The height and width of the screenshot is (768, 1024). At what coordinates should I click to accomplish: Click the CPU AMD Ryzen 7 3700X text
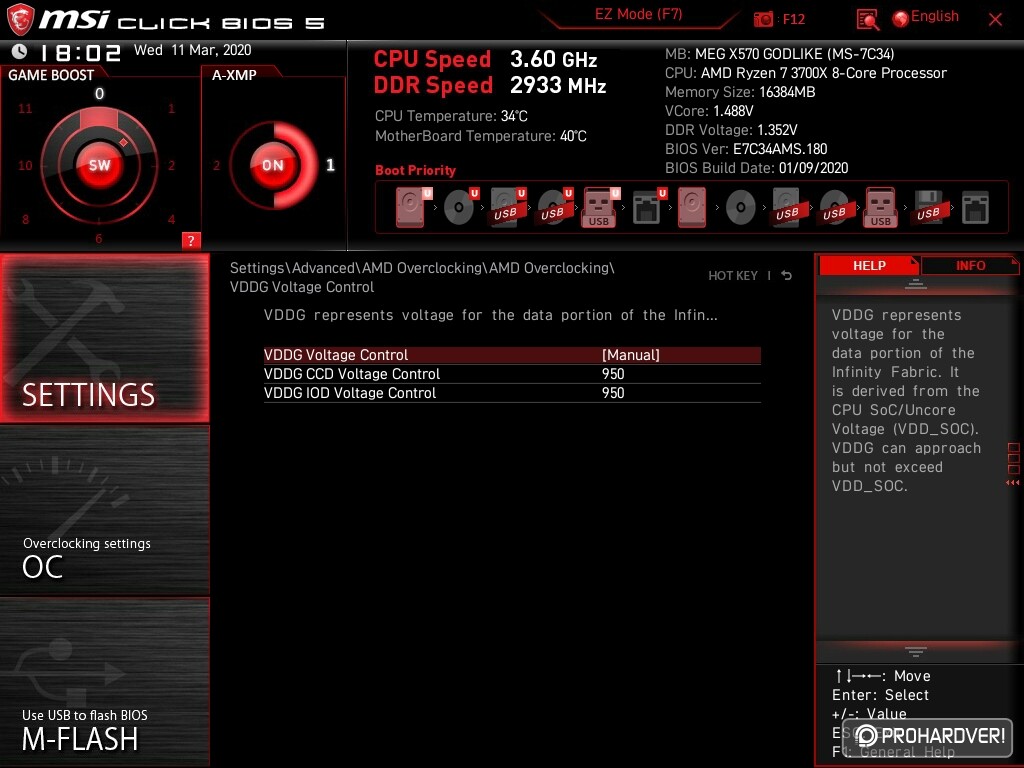(806, 73)
